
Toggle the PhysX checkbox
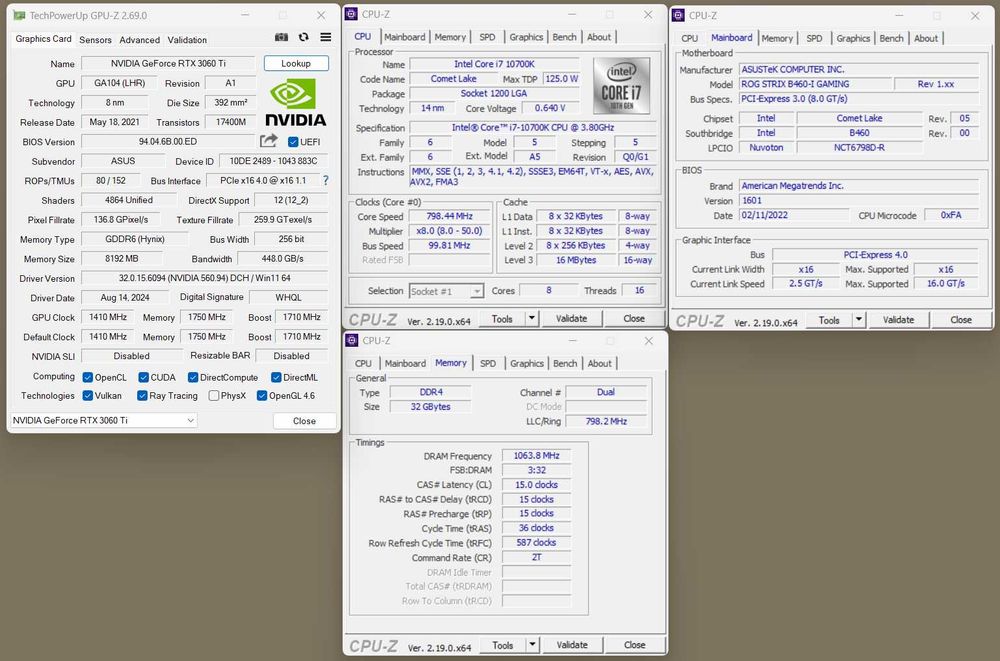click(x=214, y=396)
